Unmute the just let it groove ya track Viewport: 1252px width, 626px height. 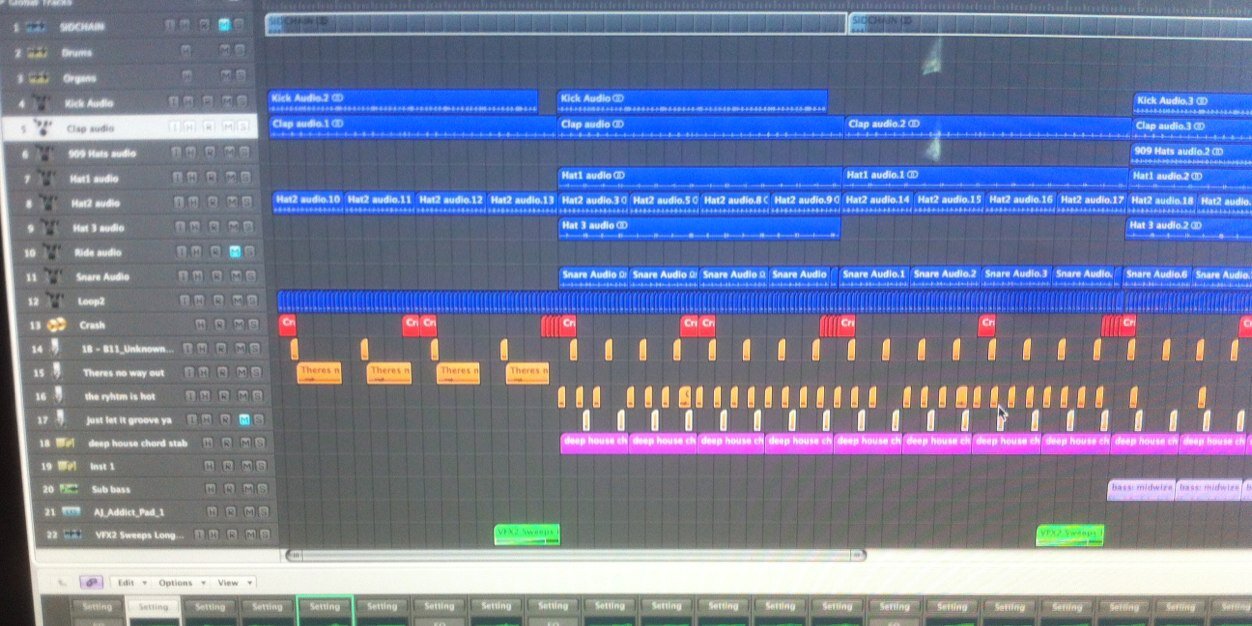tap(243, 420)
